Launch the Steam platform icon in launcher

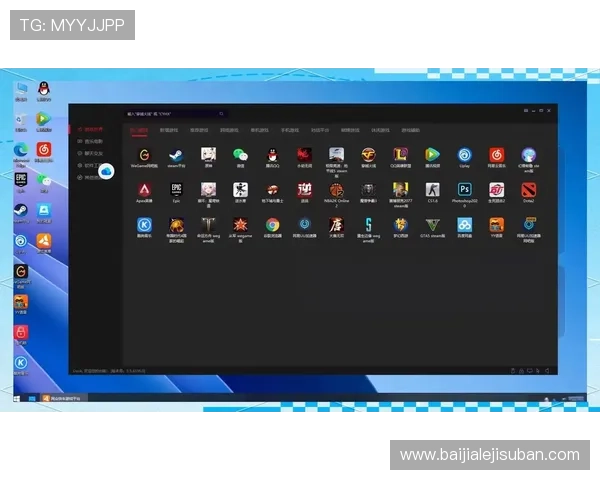pyautogui.click(x=176, y=155)
